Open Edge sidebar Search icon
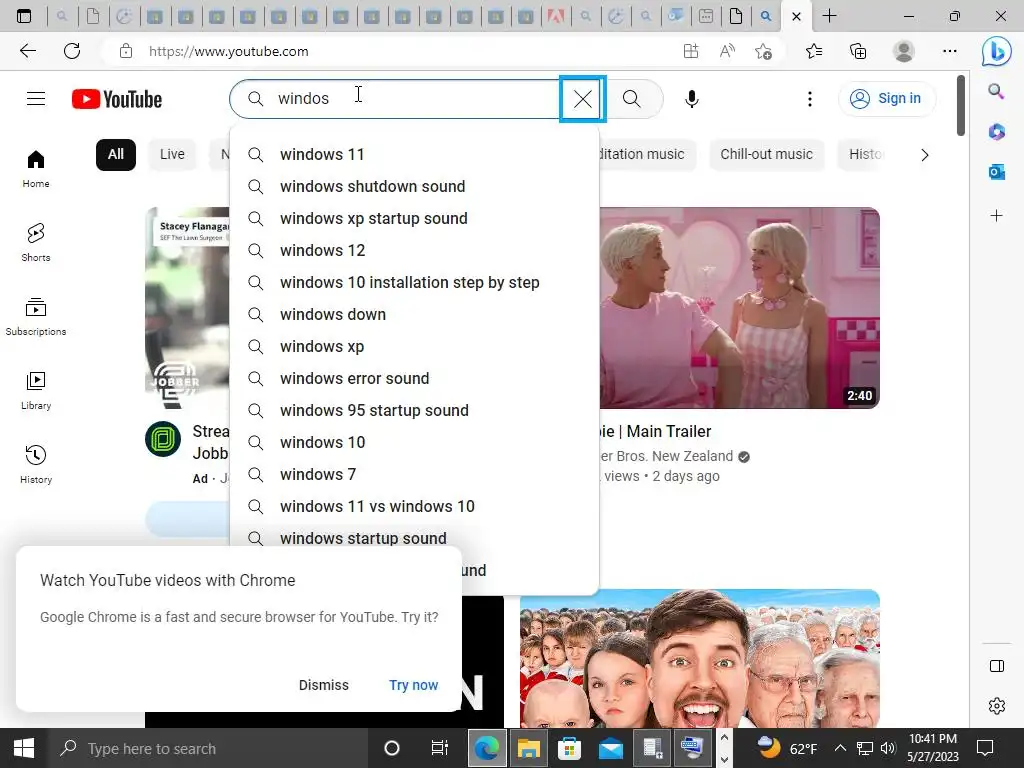The width and height of the screenshot is (1024, 768). tap(996, 91)
